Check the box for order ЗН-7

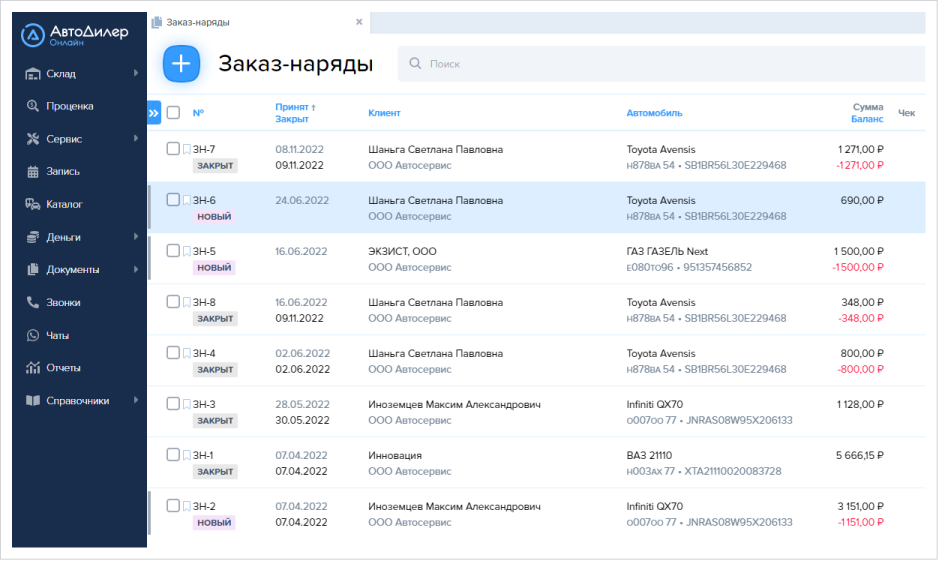coord(173,148)
